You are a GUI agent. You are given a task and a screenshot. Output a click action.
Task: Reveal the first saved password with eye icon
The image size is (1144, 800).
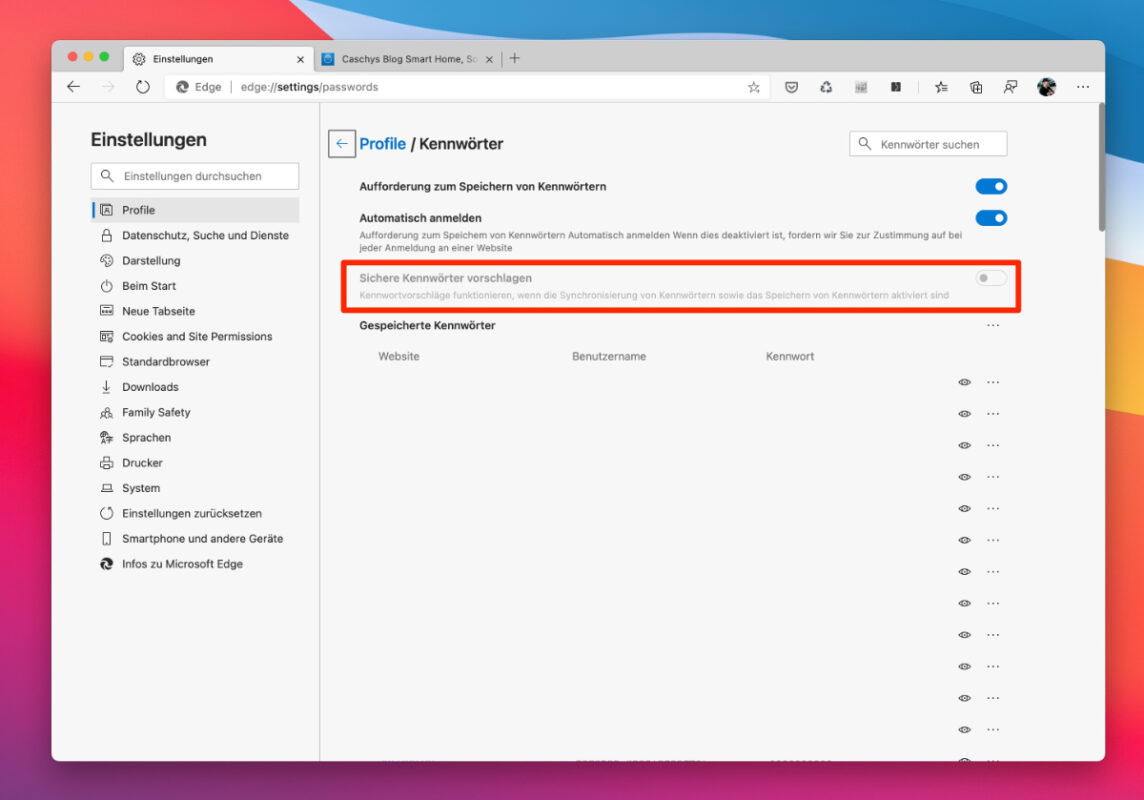pyautogui.click(x=964, y=381)
